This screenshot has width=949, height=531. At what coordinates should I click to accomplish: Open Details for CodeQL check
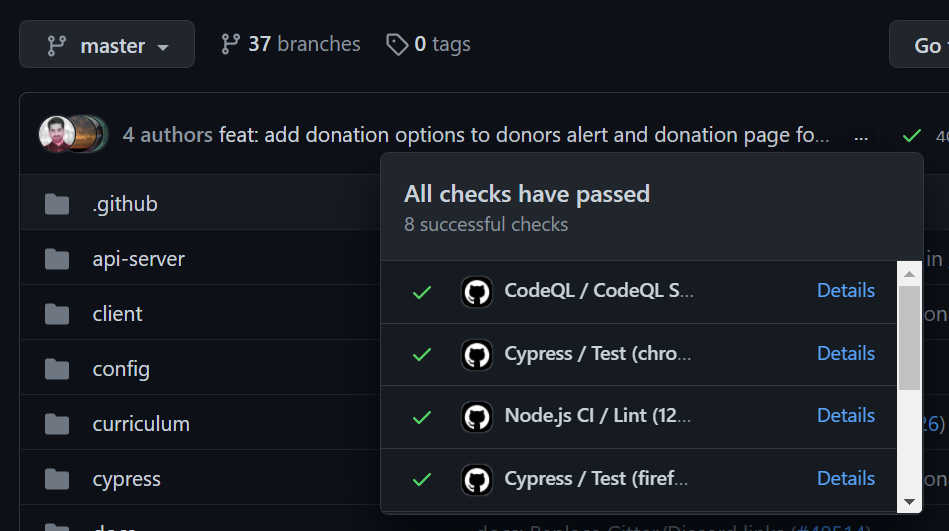[x=846, y=290]
